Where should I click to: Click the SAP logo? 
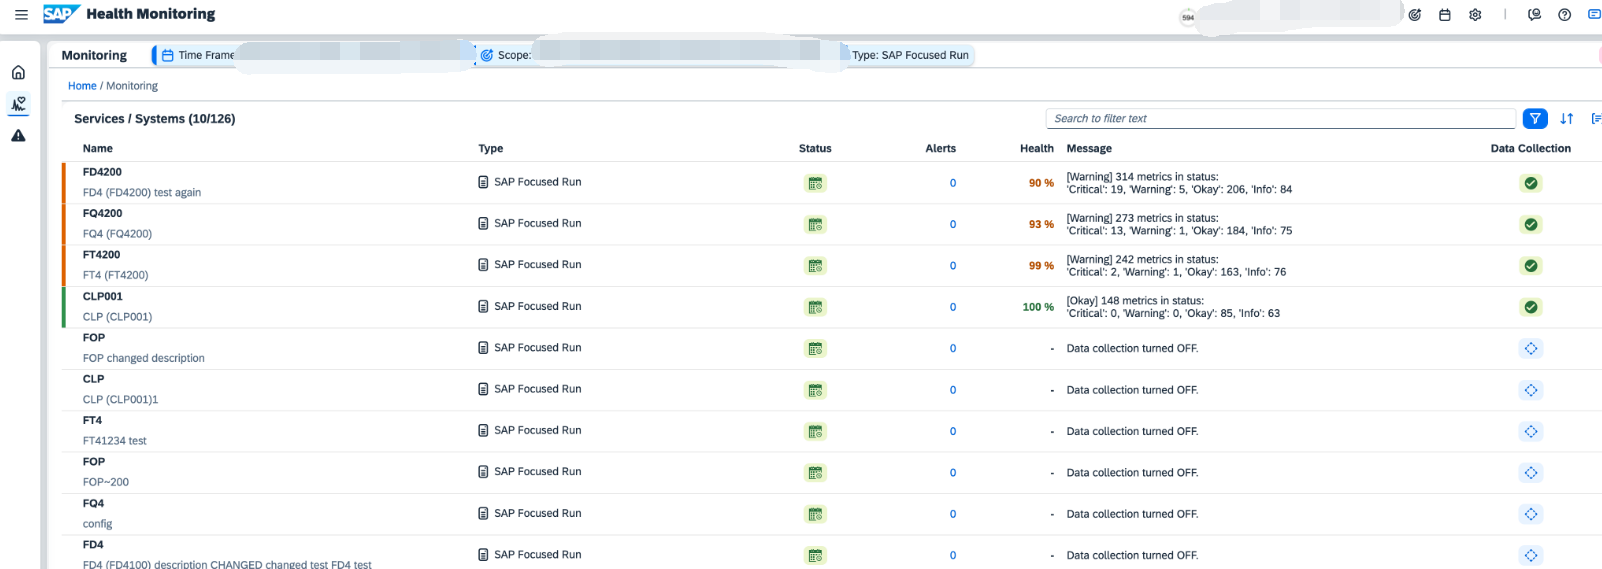click(60, 14)
